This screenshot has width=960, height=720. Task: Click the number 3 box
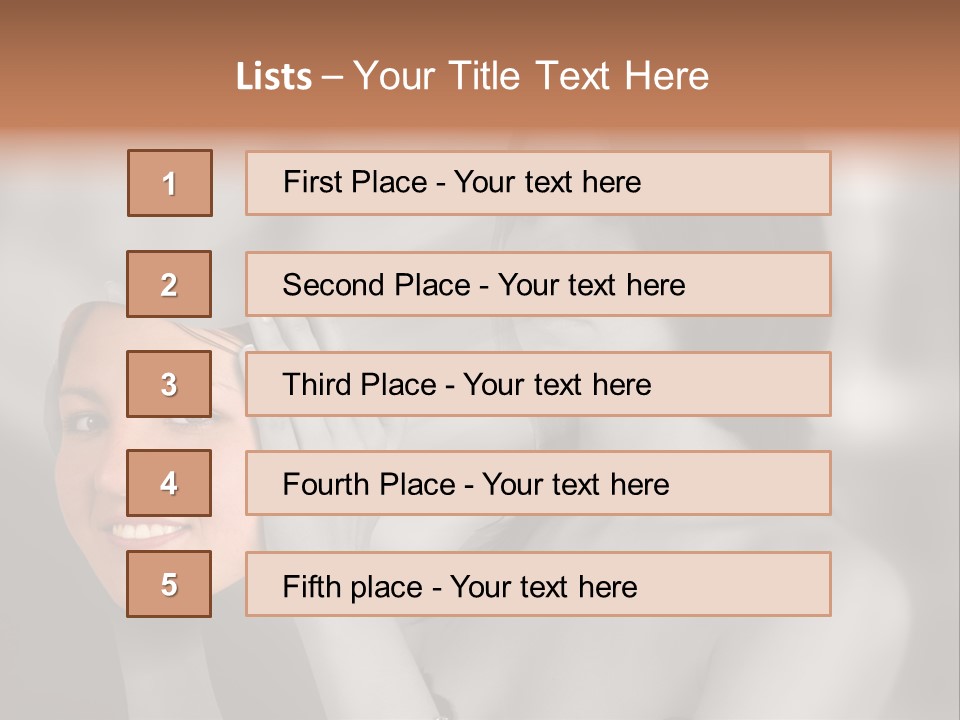click(169, 384)
